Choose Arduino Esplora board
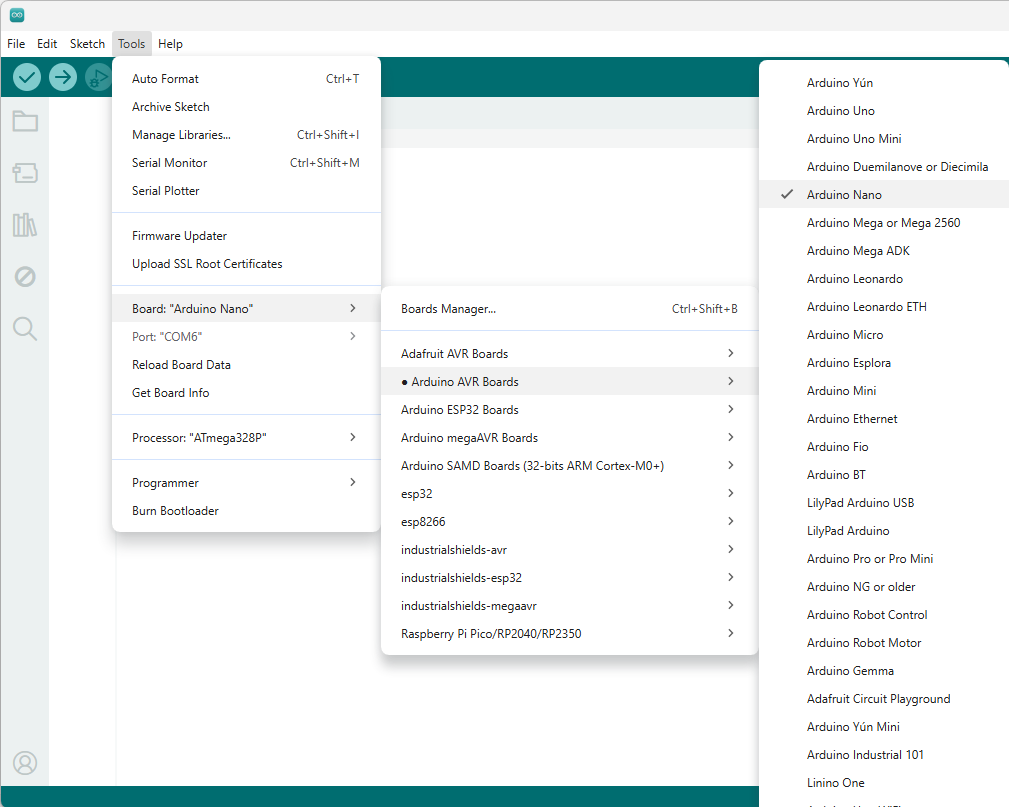This screenshot has height=807, width=1009. pos(884,363)
